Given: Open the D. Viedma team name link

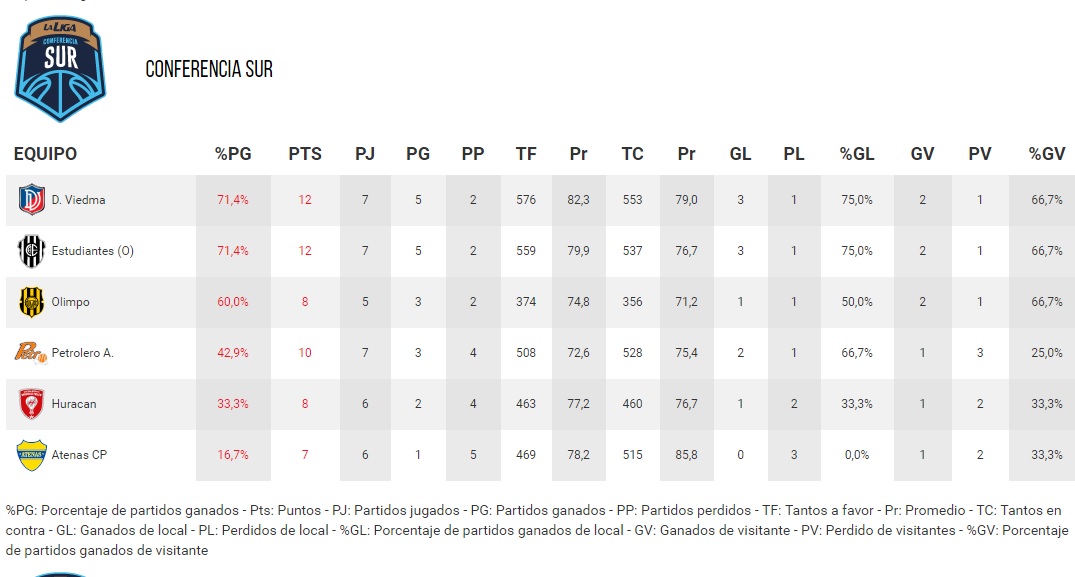Looking at the screenshot, I should tap(78, 200).
